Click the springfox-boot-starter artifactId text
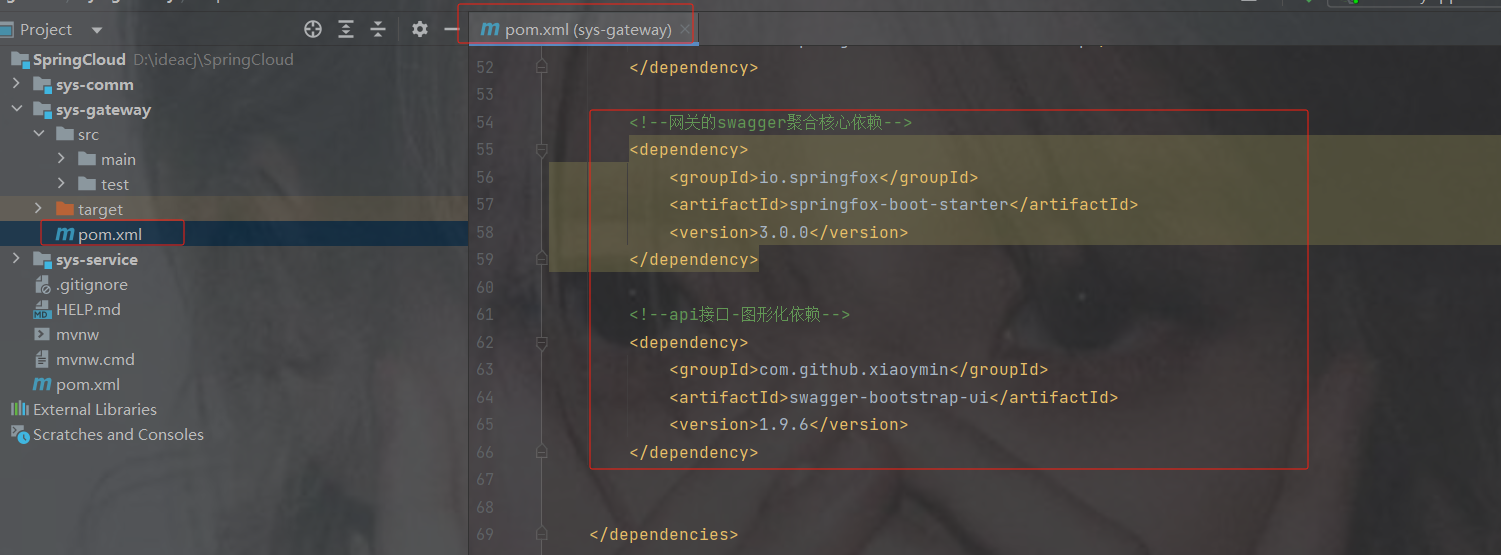 tap(898, 204)
